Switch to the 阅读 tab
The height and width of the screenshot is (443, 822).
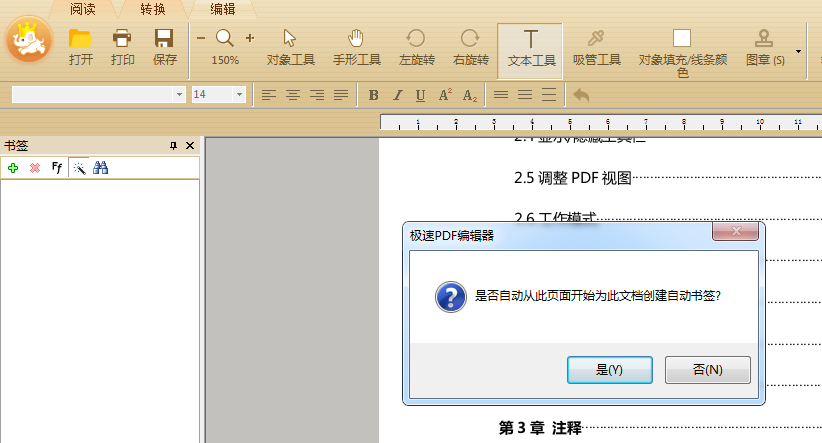(83, 9)
